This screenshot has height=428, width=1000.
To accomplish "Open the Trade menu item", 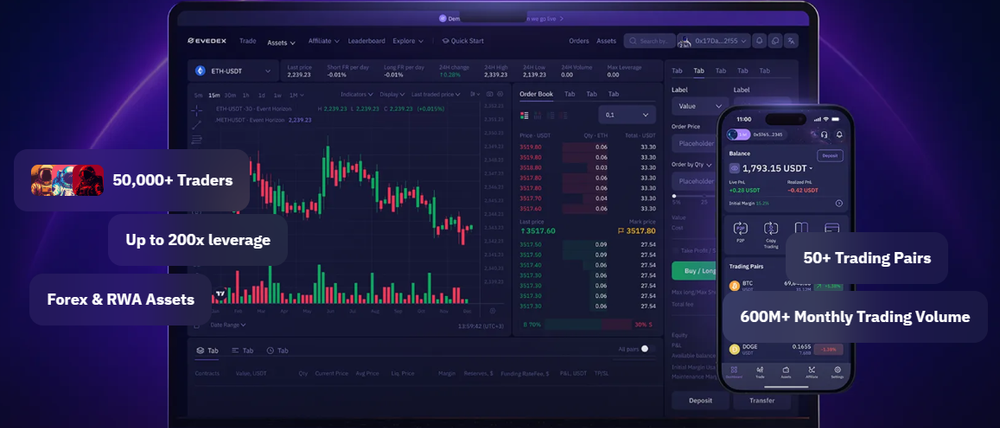I will [247, 41].
